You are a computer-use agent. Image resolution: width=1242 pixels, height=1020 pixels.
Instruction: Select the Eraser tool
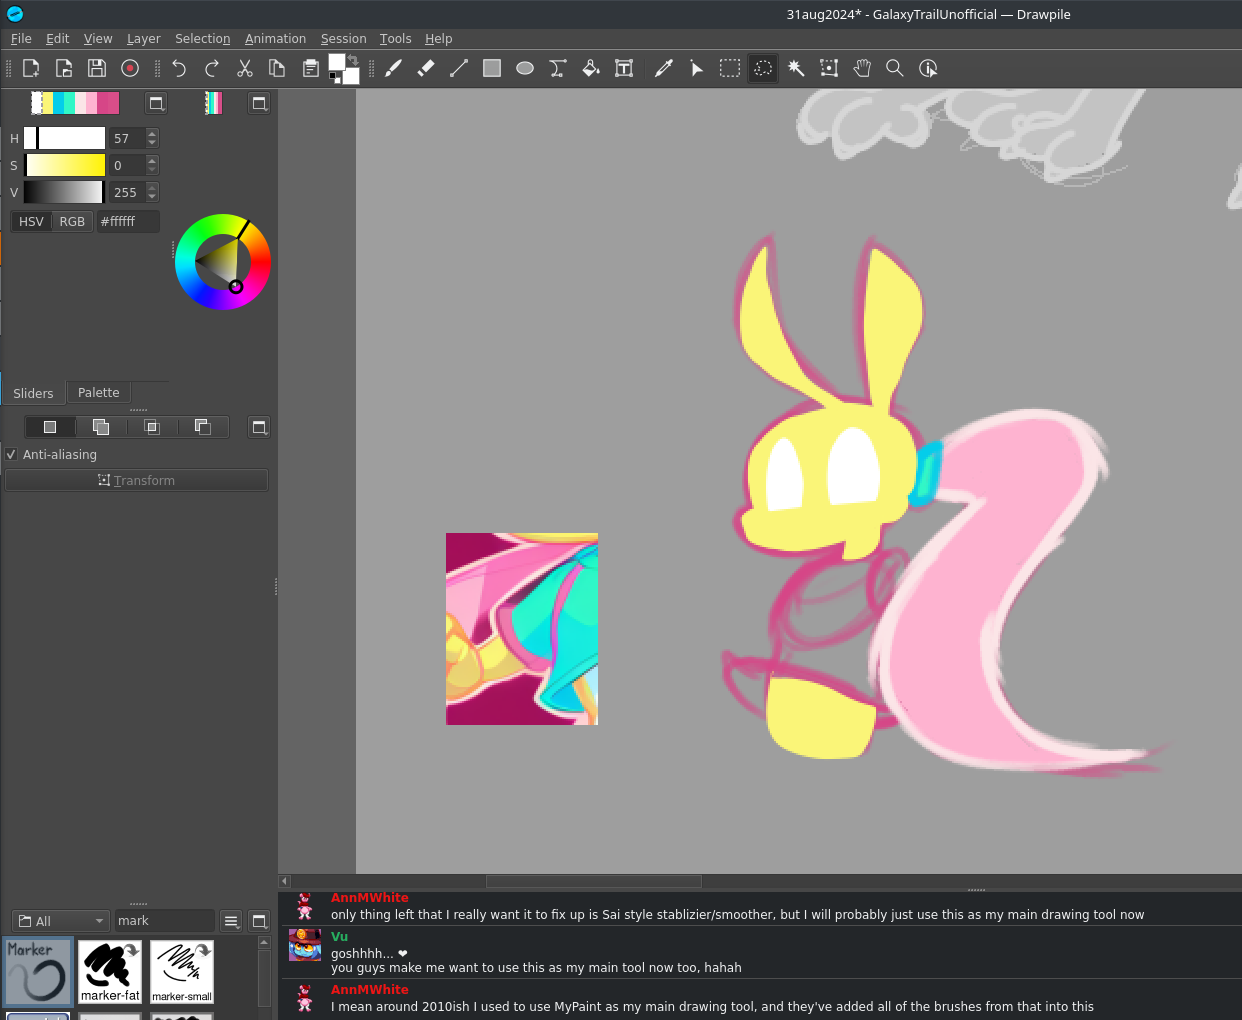tap(426, 68)
